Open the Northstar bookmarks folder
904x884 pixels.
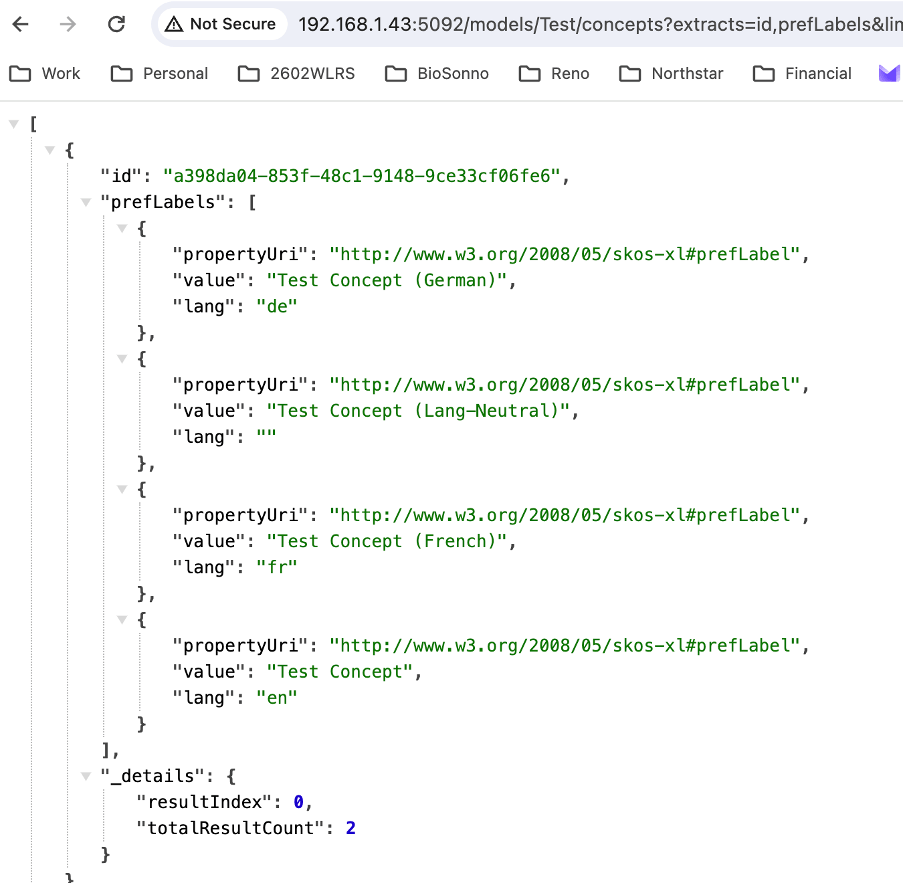click(672, 73)
